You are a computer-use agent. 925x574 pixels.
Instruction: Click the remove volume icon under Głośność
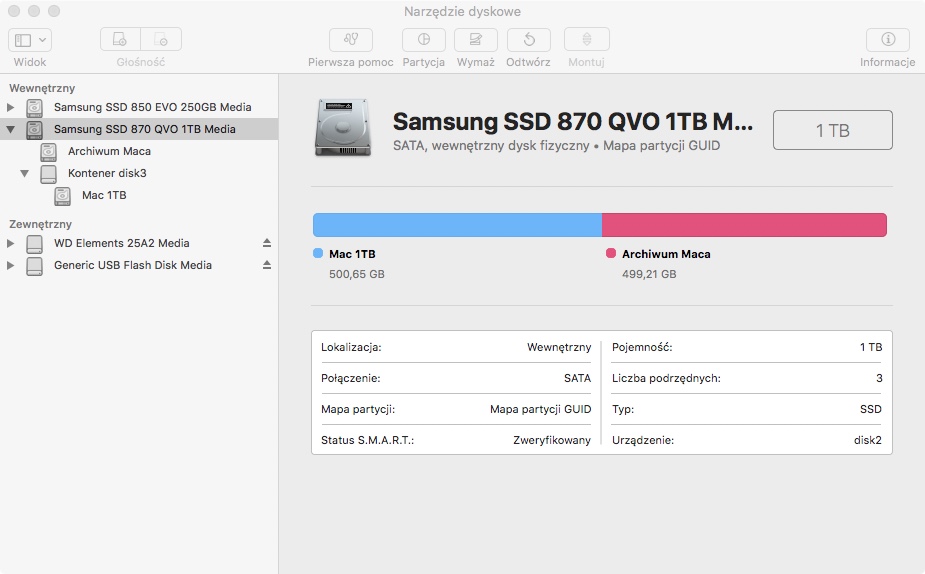161,40
